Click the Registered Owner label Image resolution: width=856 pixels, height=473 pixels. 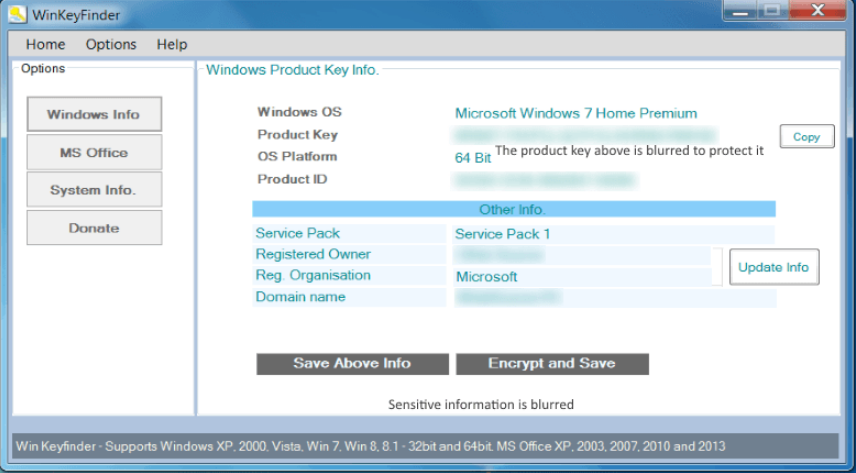(313, 255)
